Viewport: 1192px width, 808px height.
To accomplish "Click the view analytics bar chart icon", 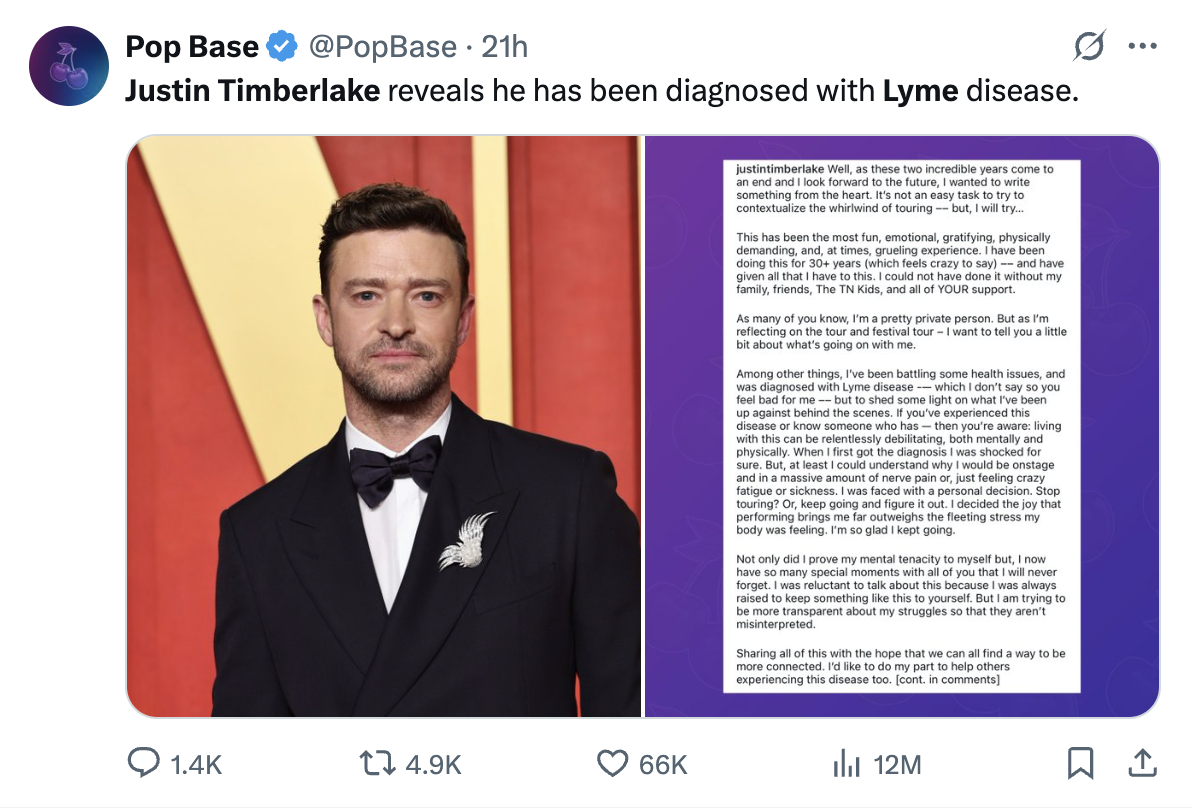I will [x=846, y=764].
